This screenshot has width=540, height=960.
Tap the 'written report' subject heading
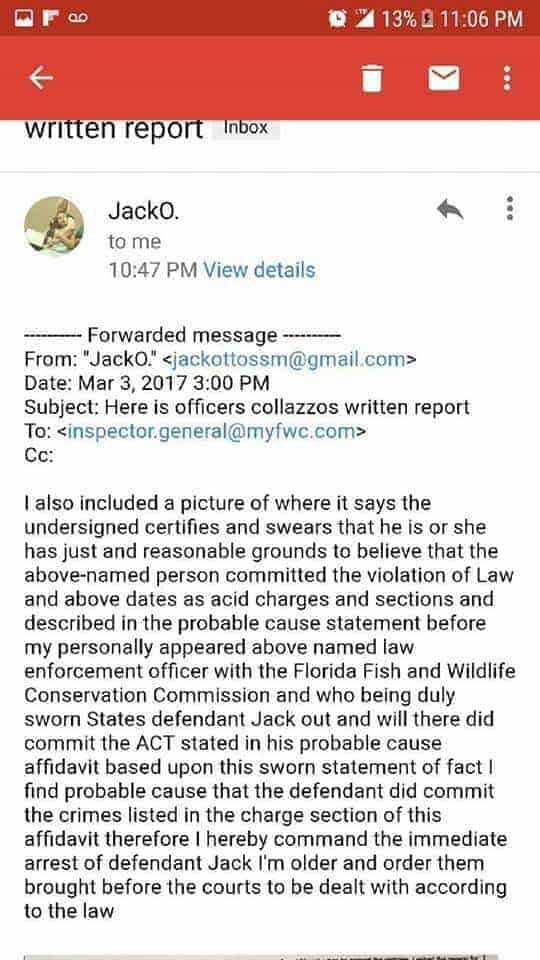[114, 129]
